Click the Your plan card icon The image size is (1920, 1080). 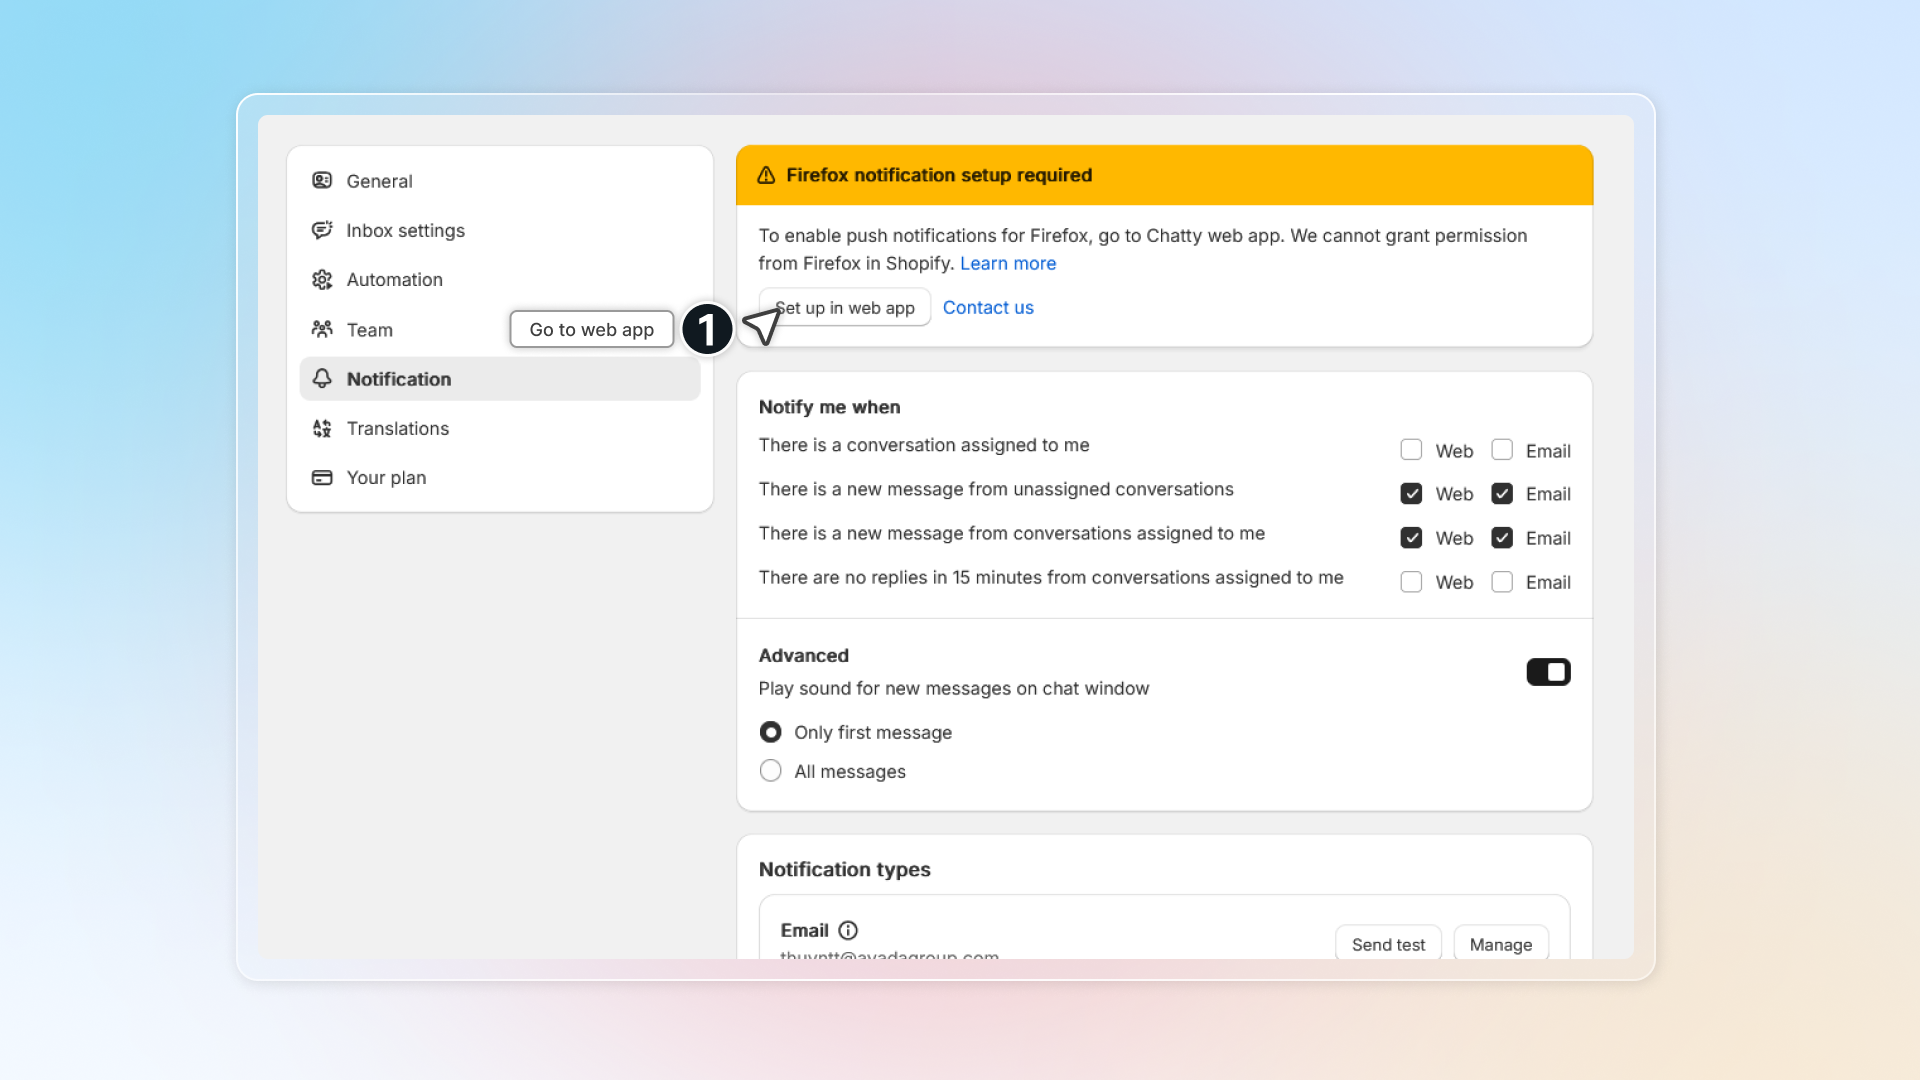322,478
